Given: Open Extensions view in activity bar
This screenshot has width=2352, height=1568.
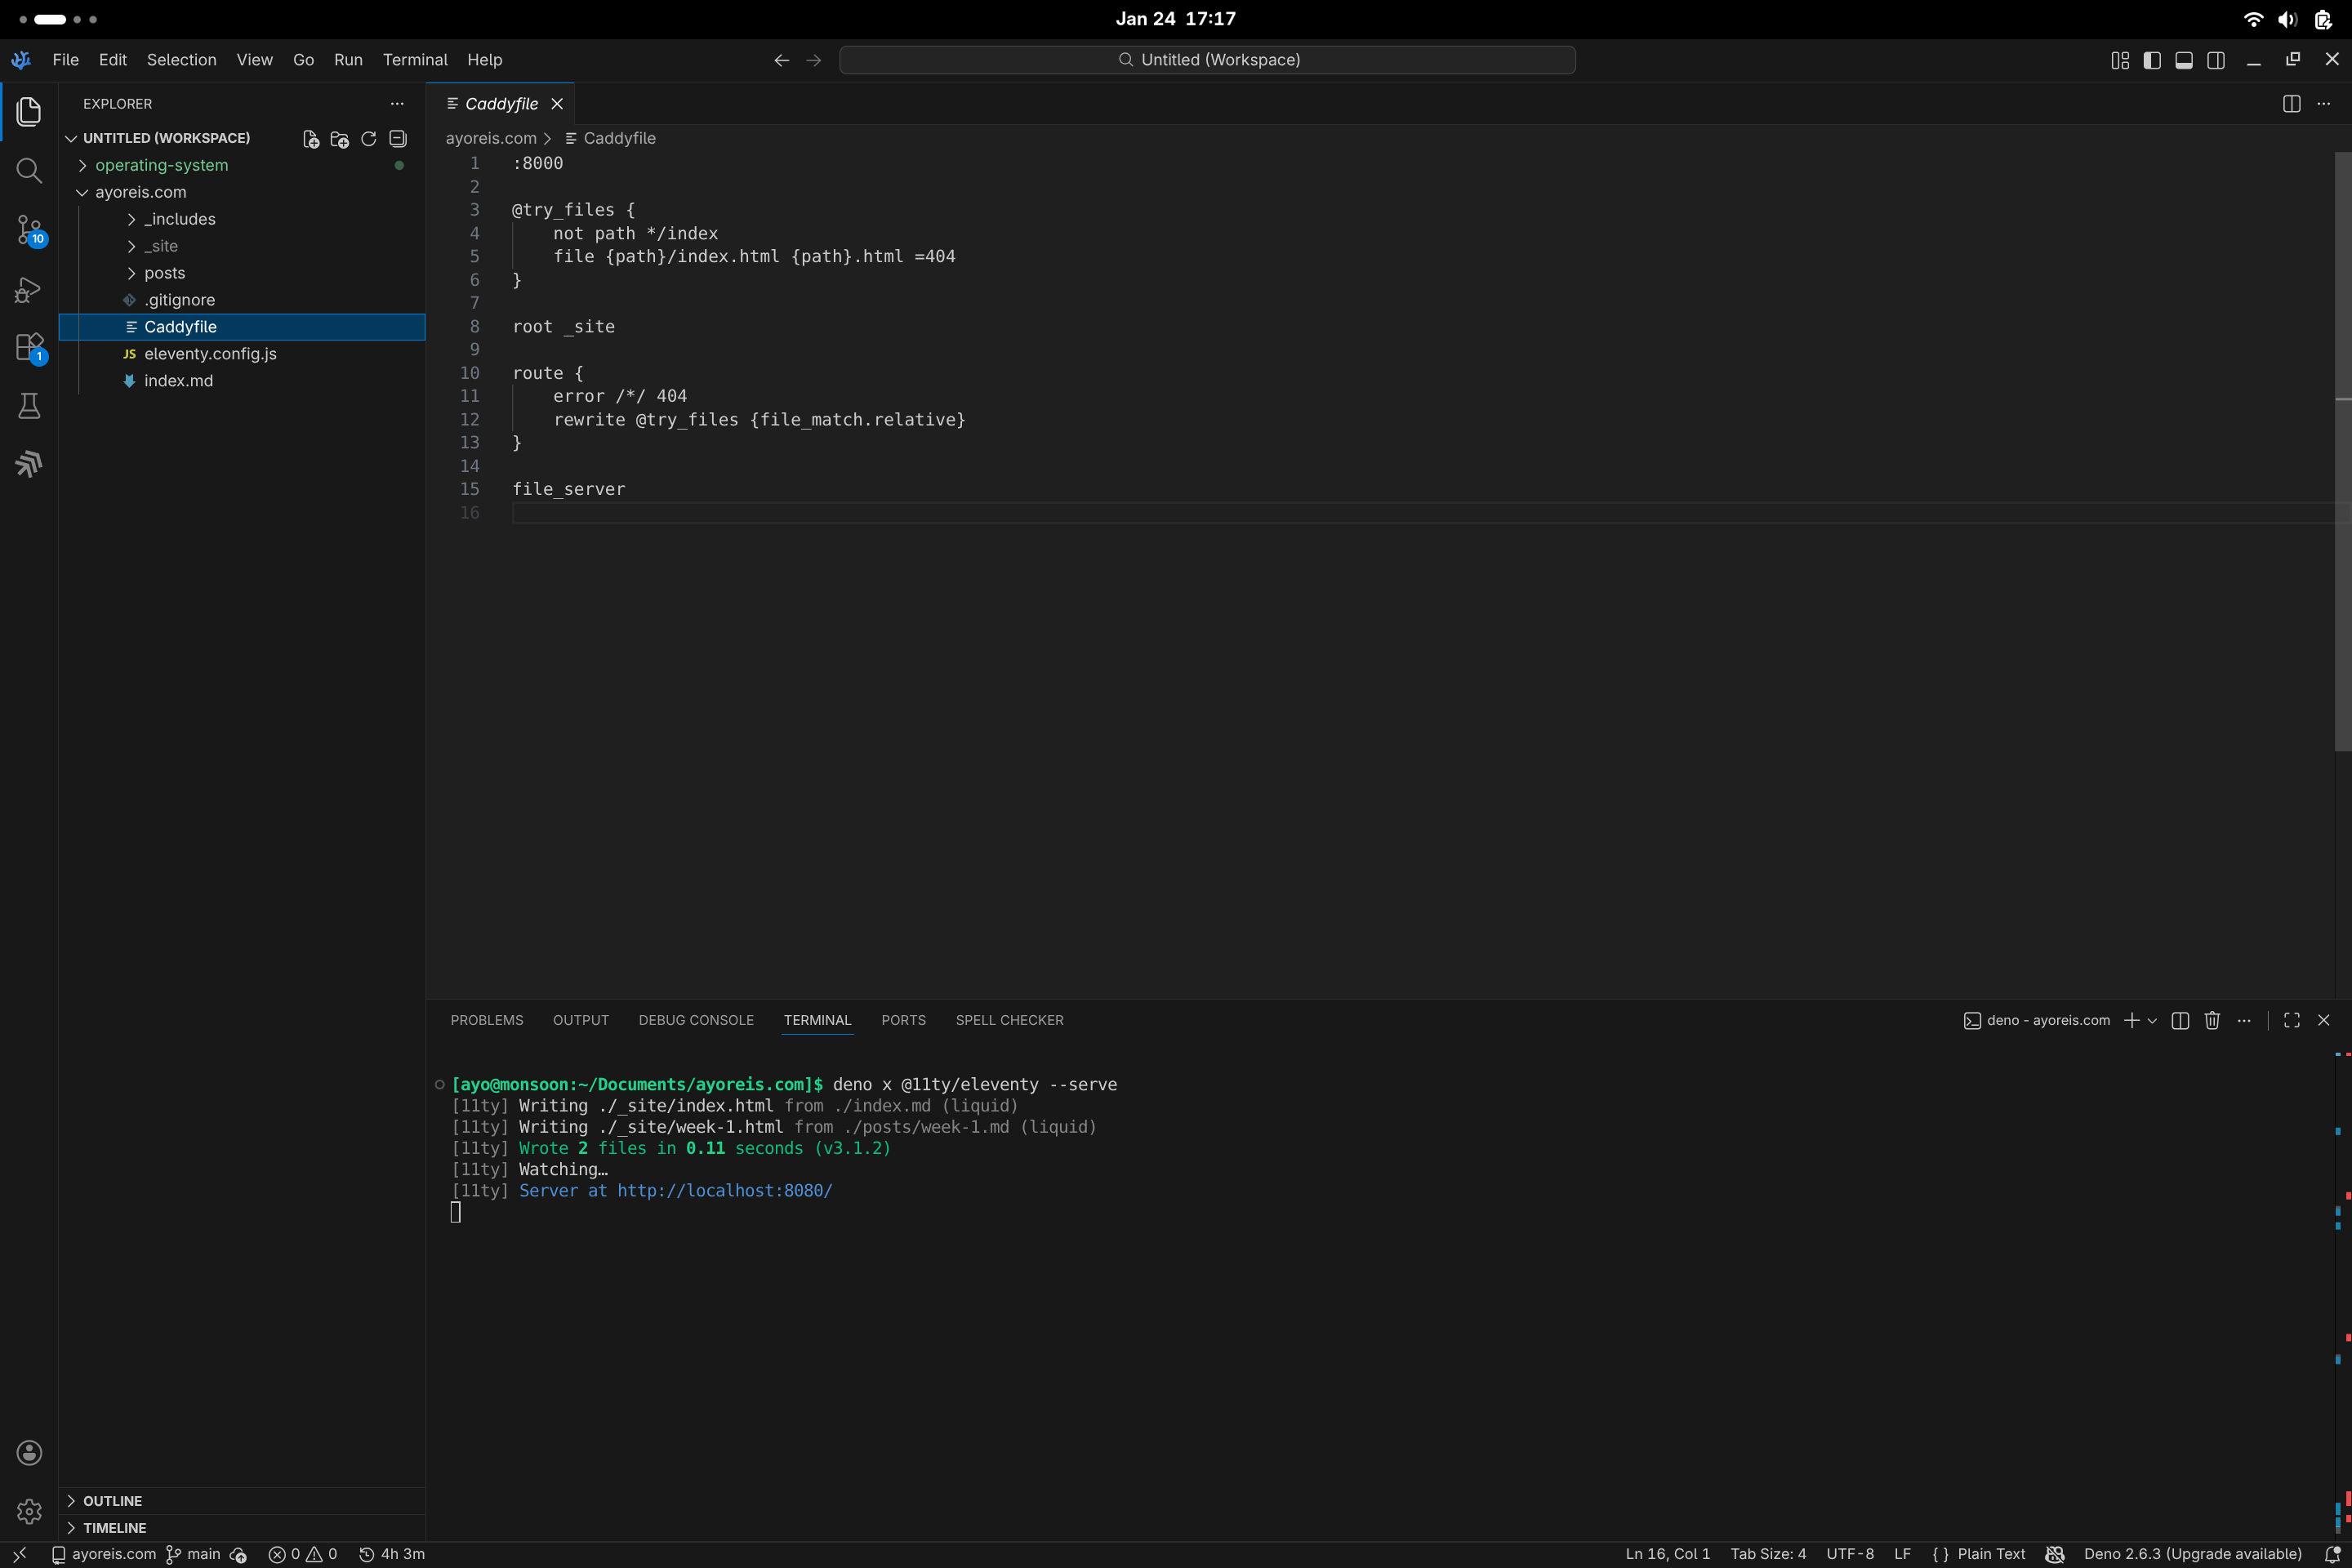Looking at the screenshot, I should coord(29,348).
